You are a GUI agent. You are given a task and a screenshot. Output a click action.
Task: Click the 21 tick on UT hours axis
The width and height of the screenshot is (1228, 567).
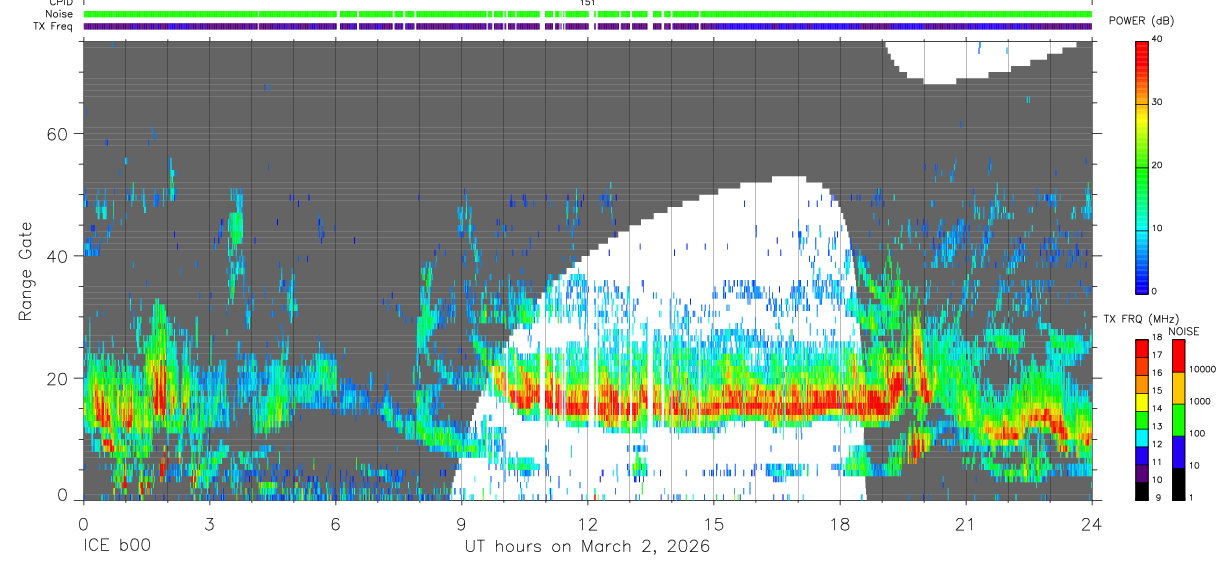(966, 523)
